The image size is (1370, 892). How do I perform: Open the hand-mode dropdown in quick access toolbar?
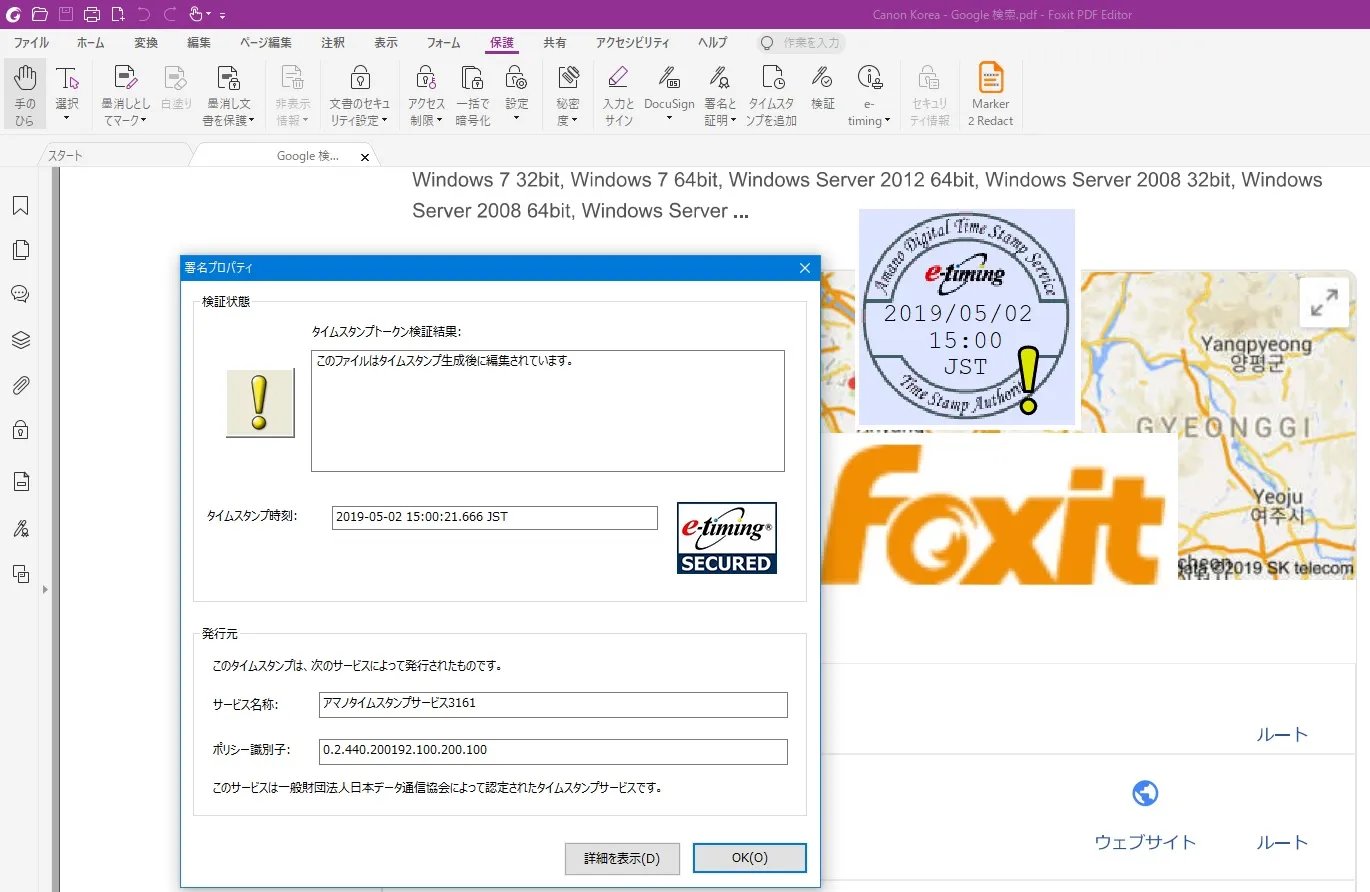coord(208,15)
